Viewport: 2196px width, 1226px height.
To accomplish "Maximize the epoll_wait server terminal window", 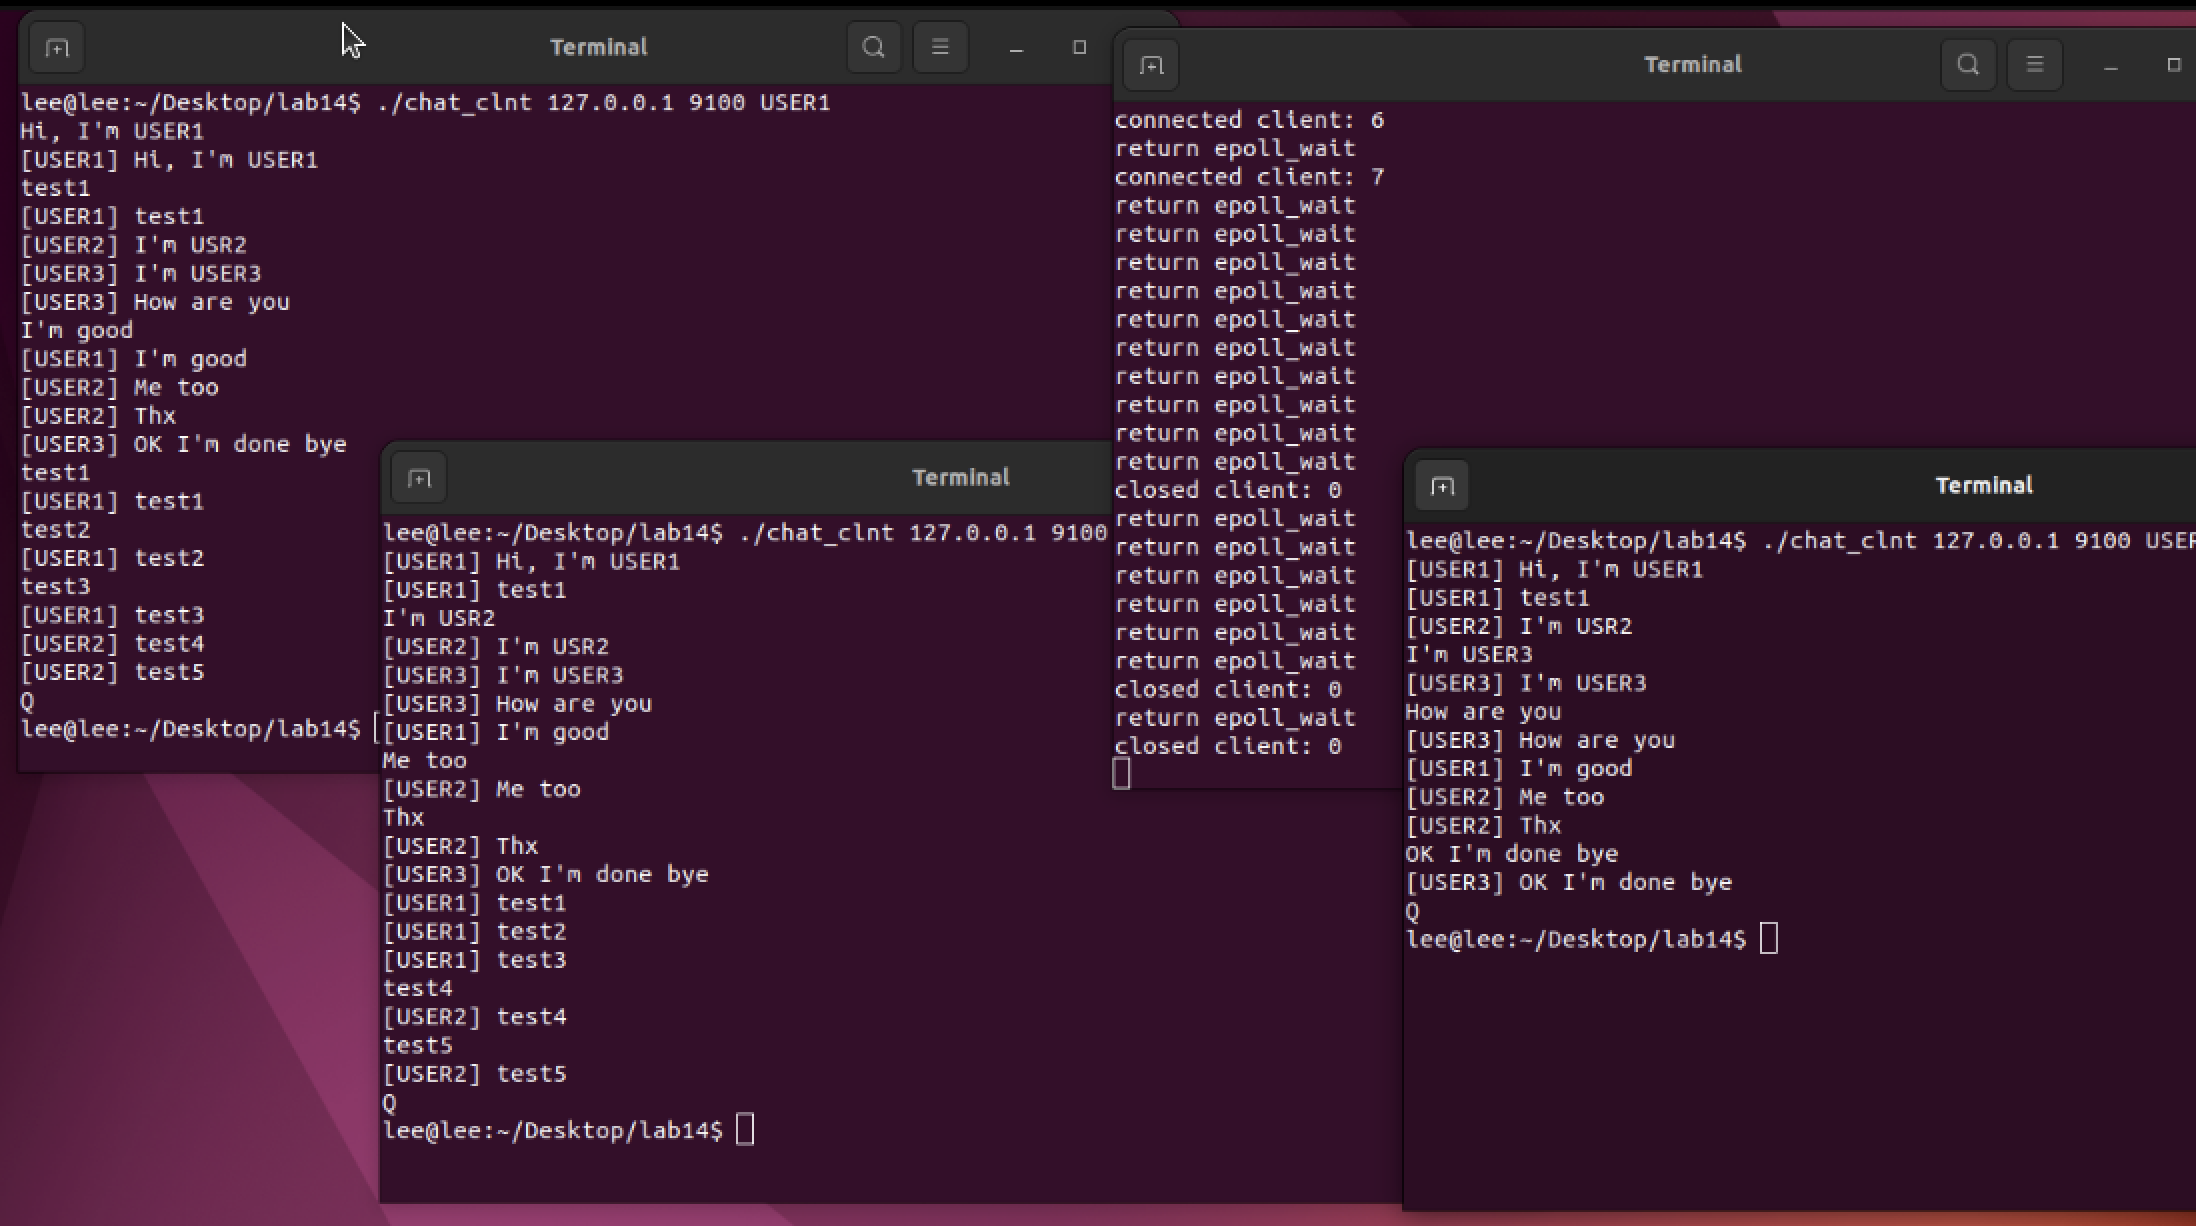I will click(2173, 65).
